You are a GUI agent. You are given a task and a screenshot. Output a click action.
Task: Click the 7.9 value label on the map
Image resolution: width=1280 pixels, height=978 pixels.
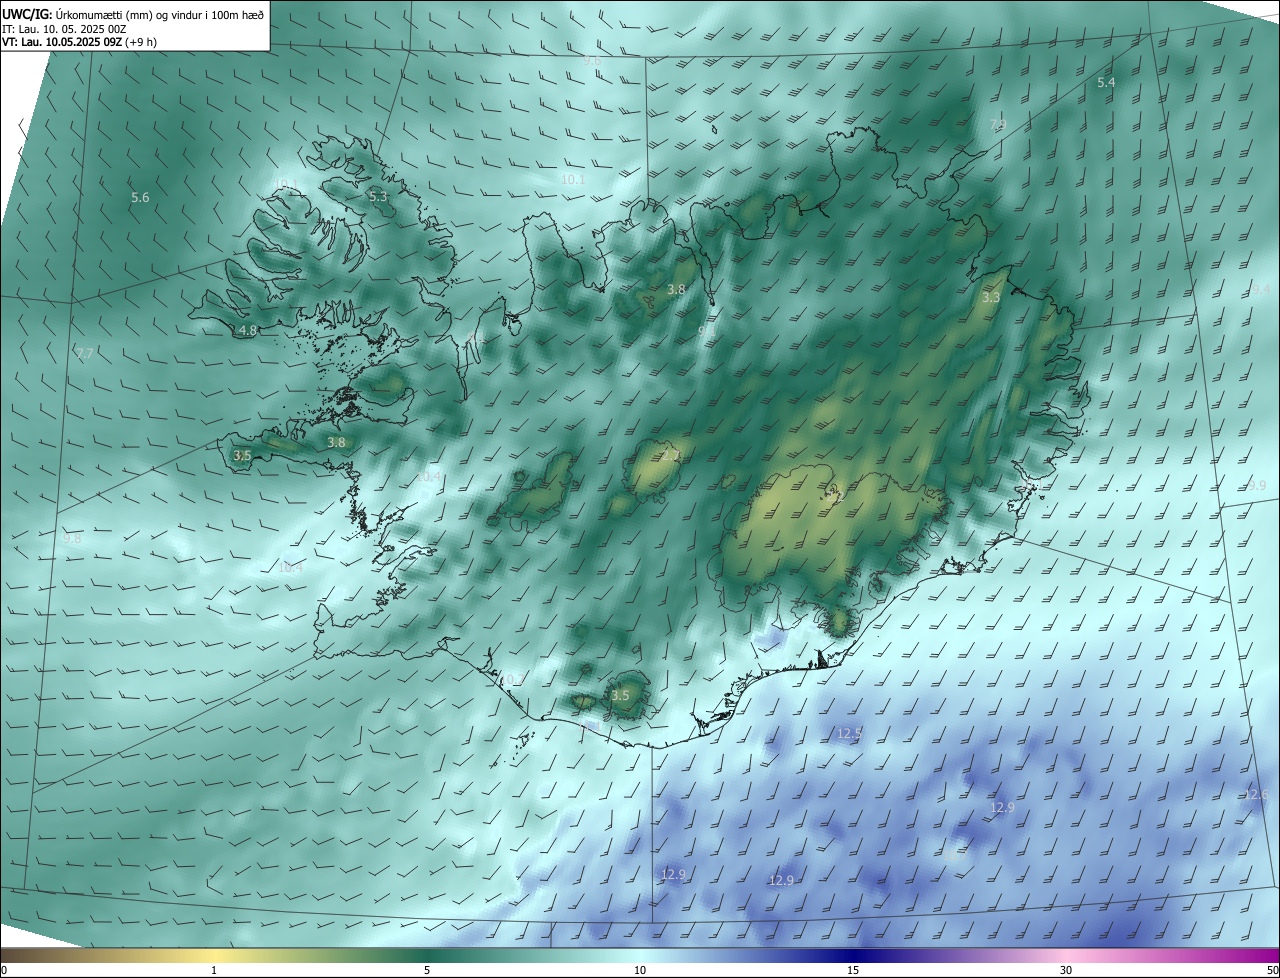[998, 125]
